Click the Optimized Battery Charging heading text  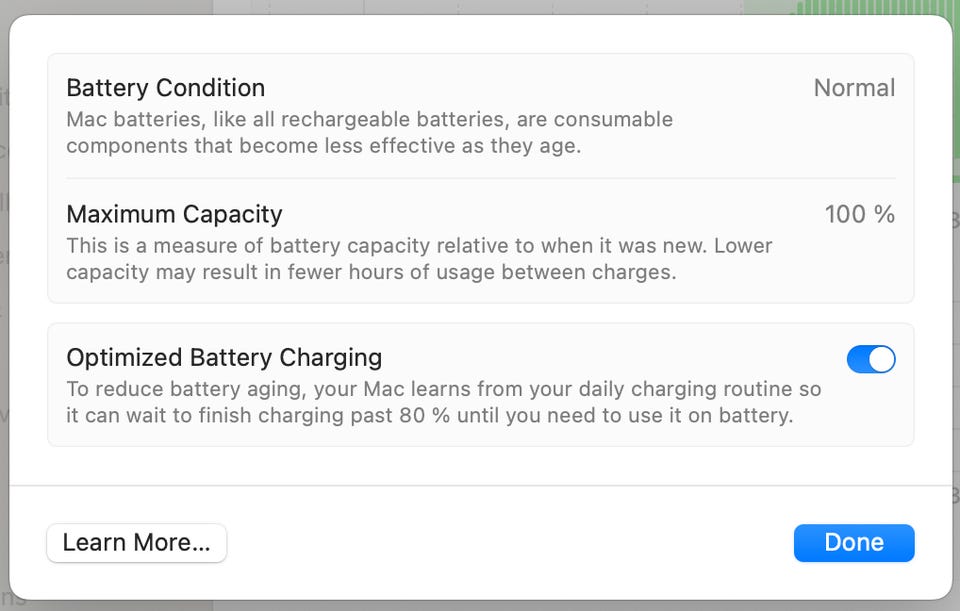[224, 357]
